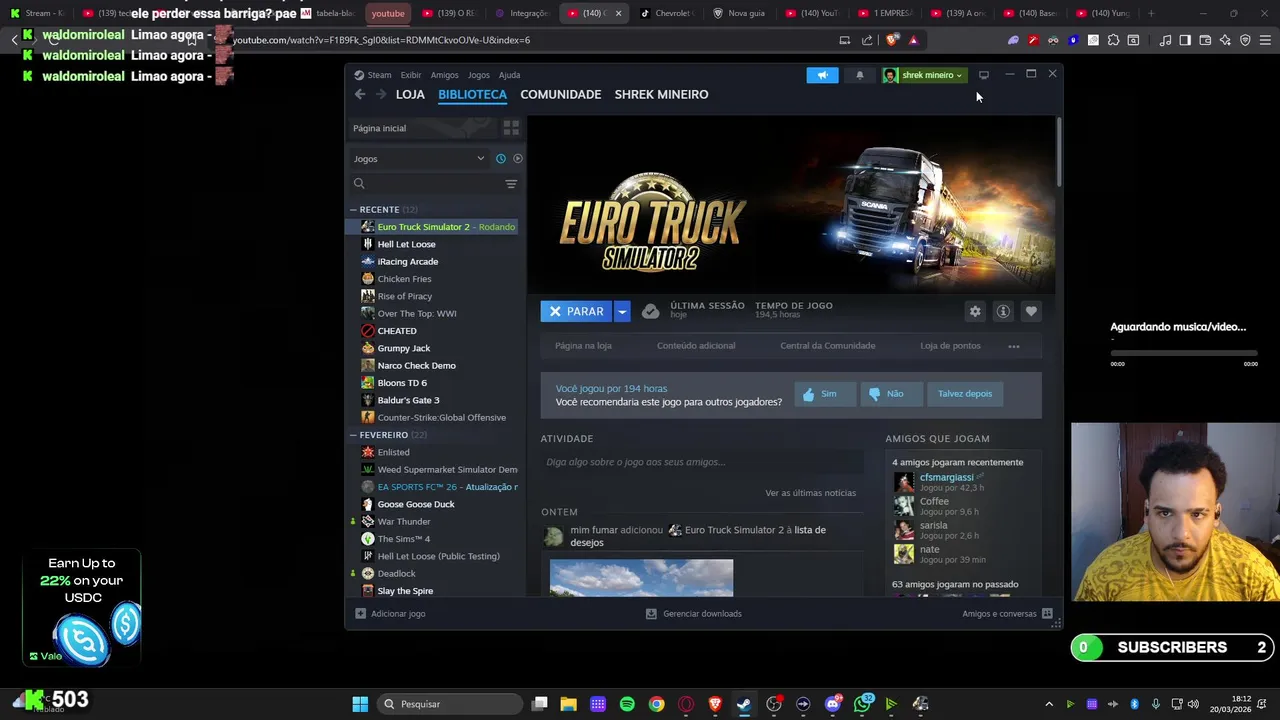
Task: Go forward with Steam forward arrow
Action: tap(381, 94)
